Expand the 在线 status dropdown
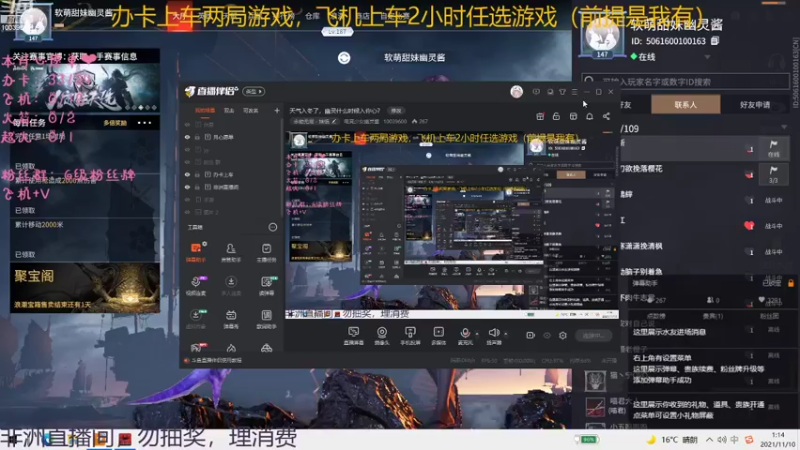The height and width of the screenshot is (450, 800). click(707, 57)
